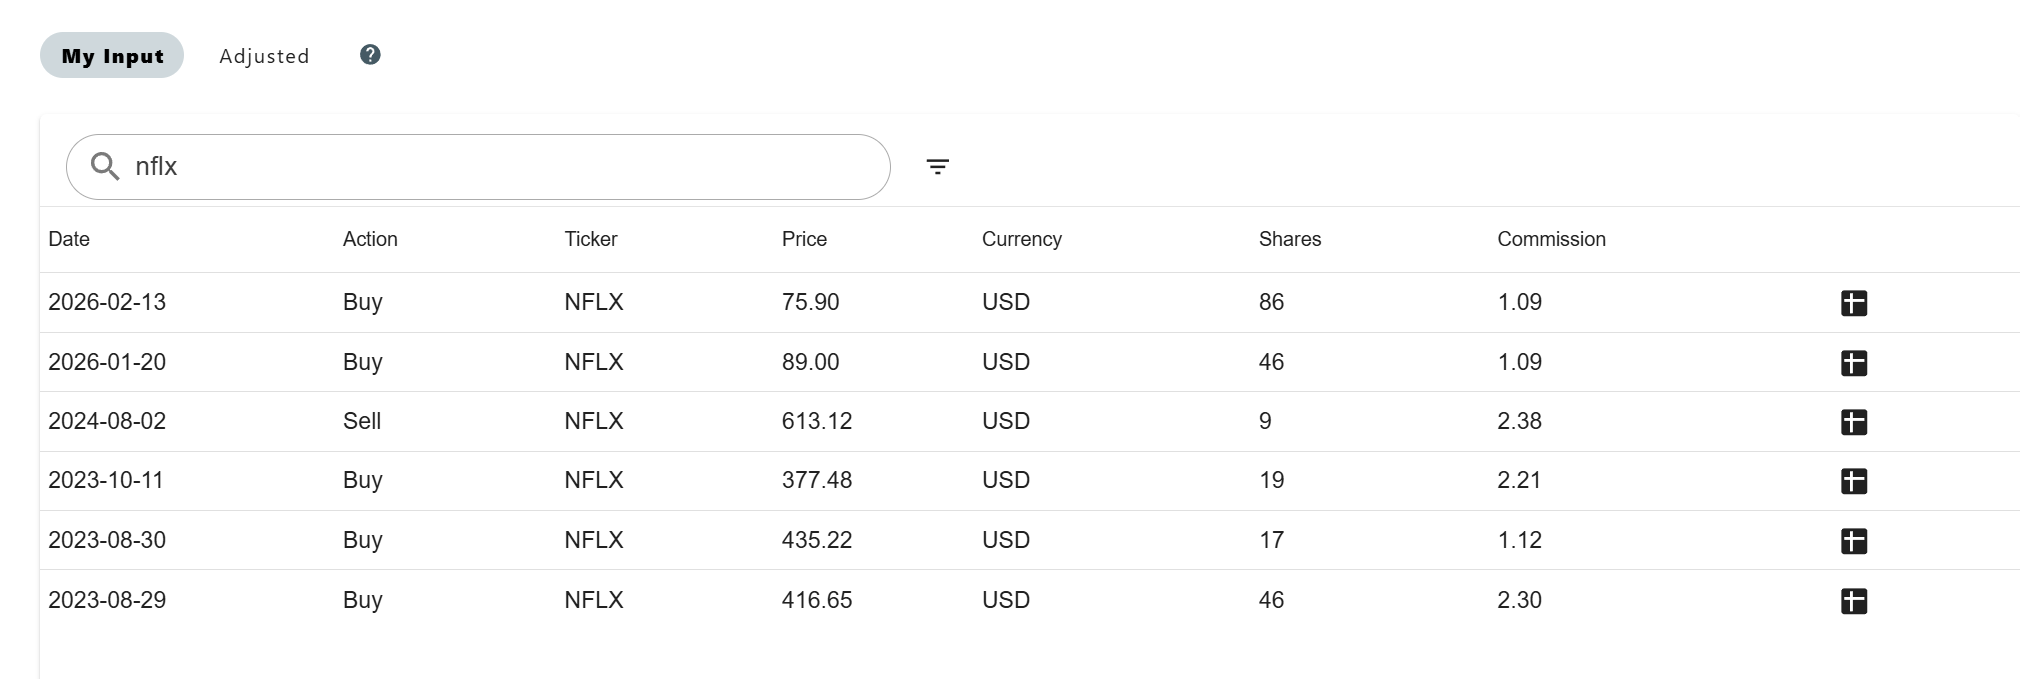The image size is (2020, 679).
Task: Click the Currency column header
Action: (1021, 239)
